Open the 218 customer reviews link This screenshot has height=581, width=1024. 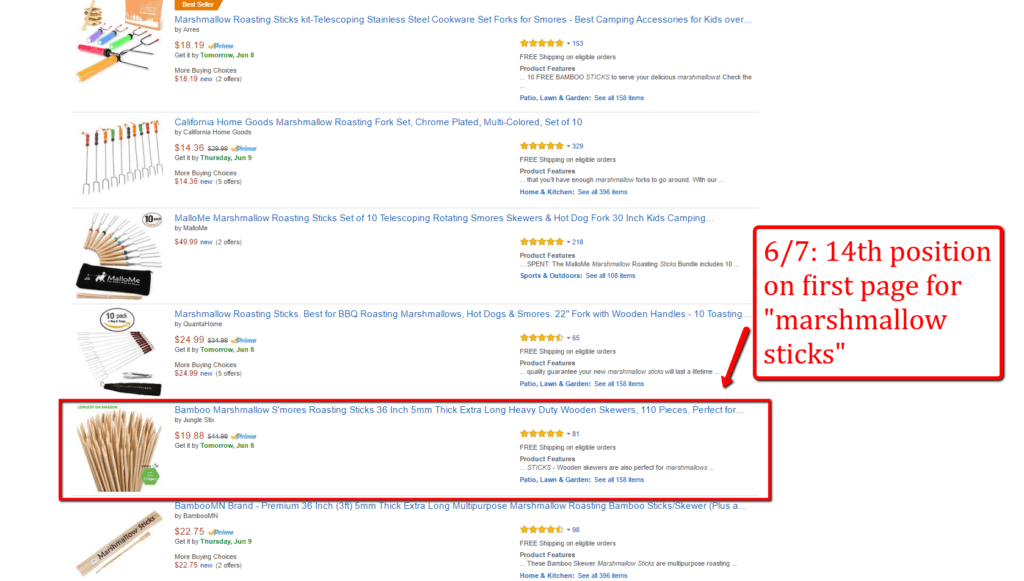pos(578,242)
